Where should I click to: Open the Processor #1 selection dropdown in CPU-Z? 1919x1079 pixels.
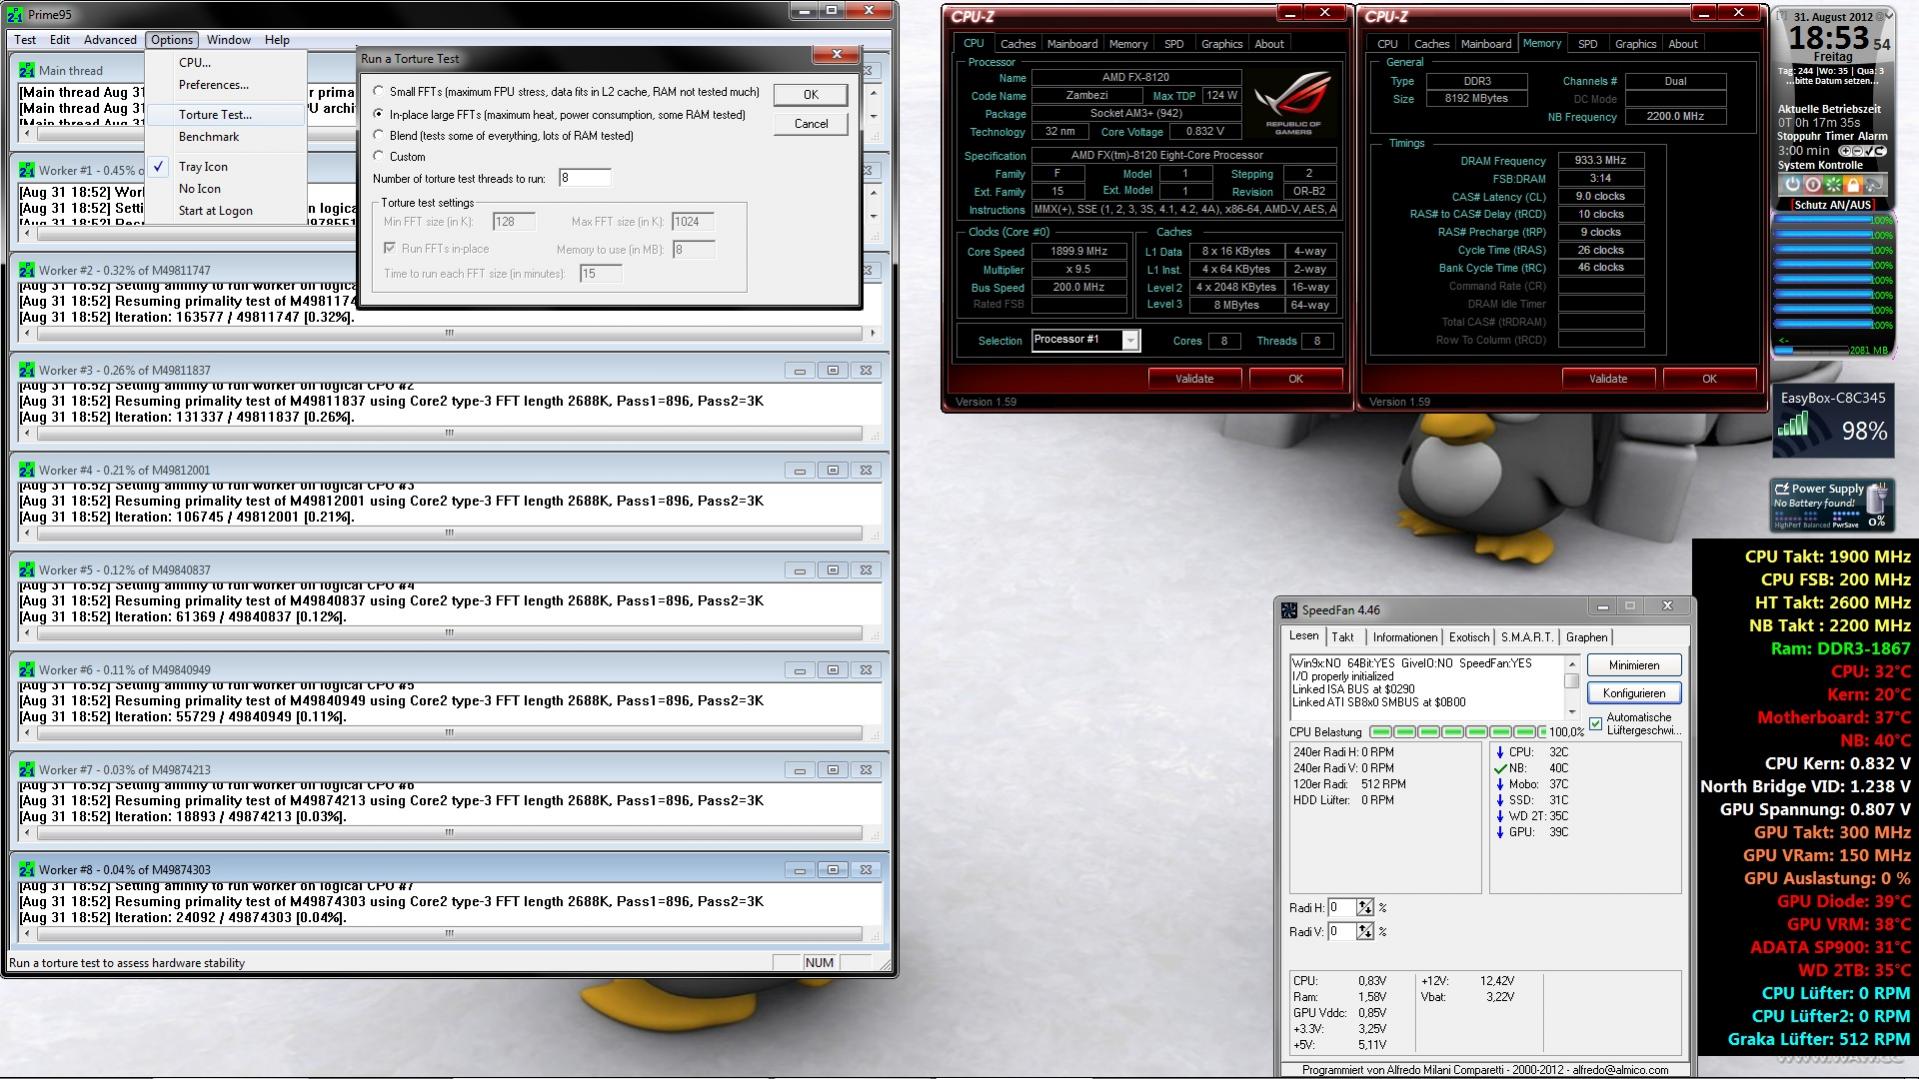coord(1130,340)
